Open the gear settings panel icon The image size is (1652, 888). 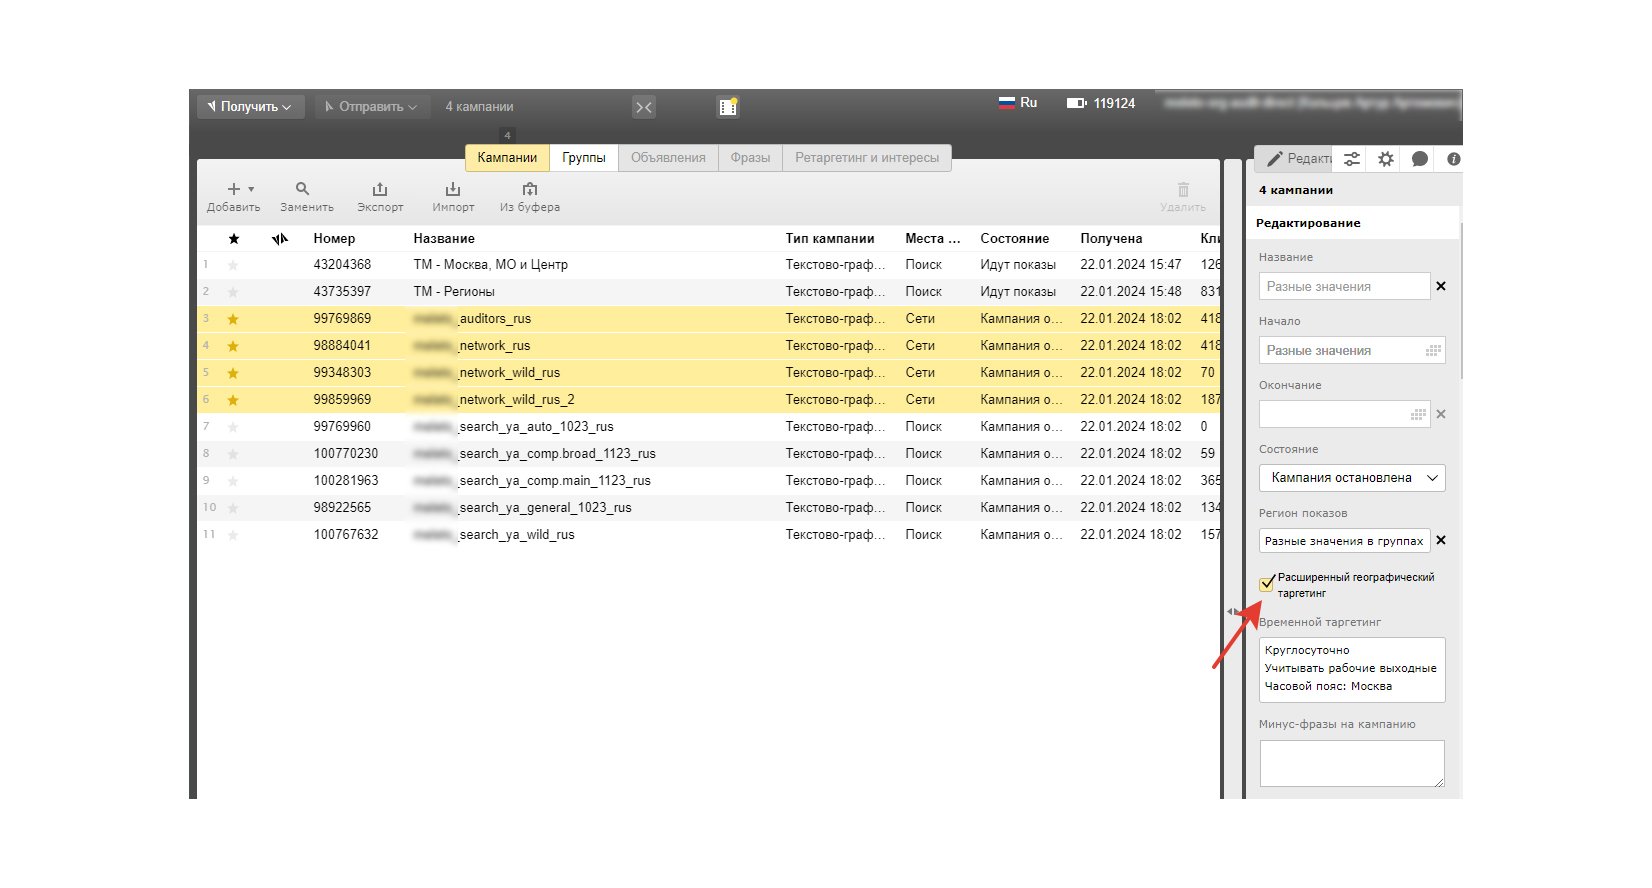(1385, 159)
